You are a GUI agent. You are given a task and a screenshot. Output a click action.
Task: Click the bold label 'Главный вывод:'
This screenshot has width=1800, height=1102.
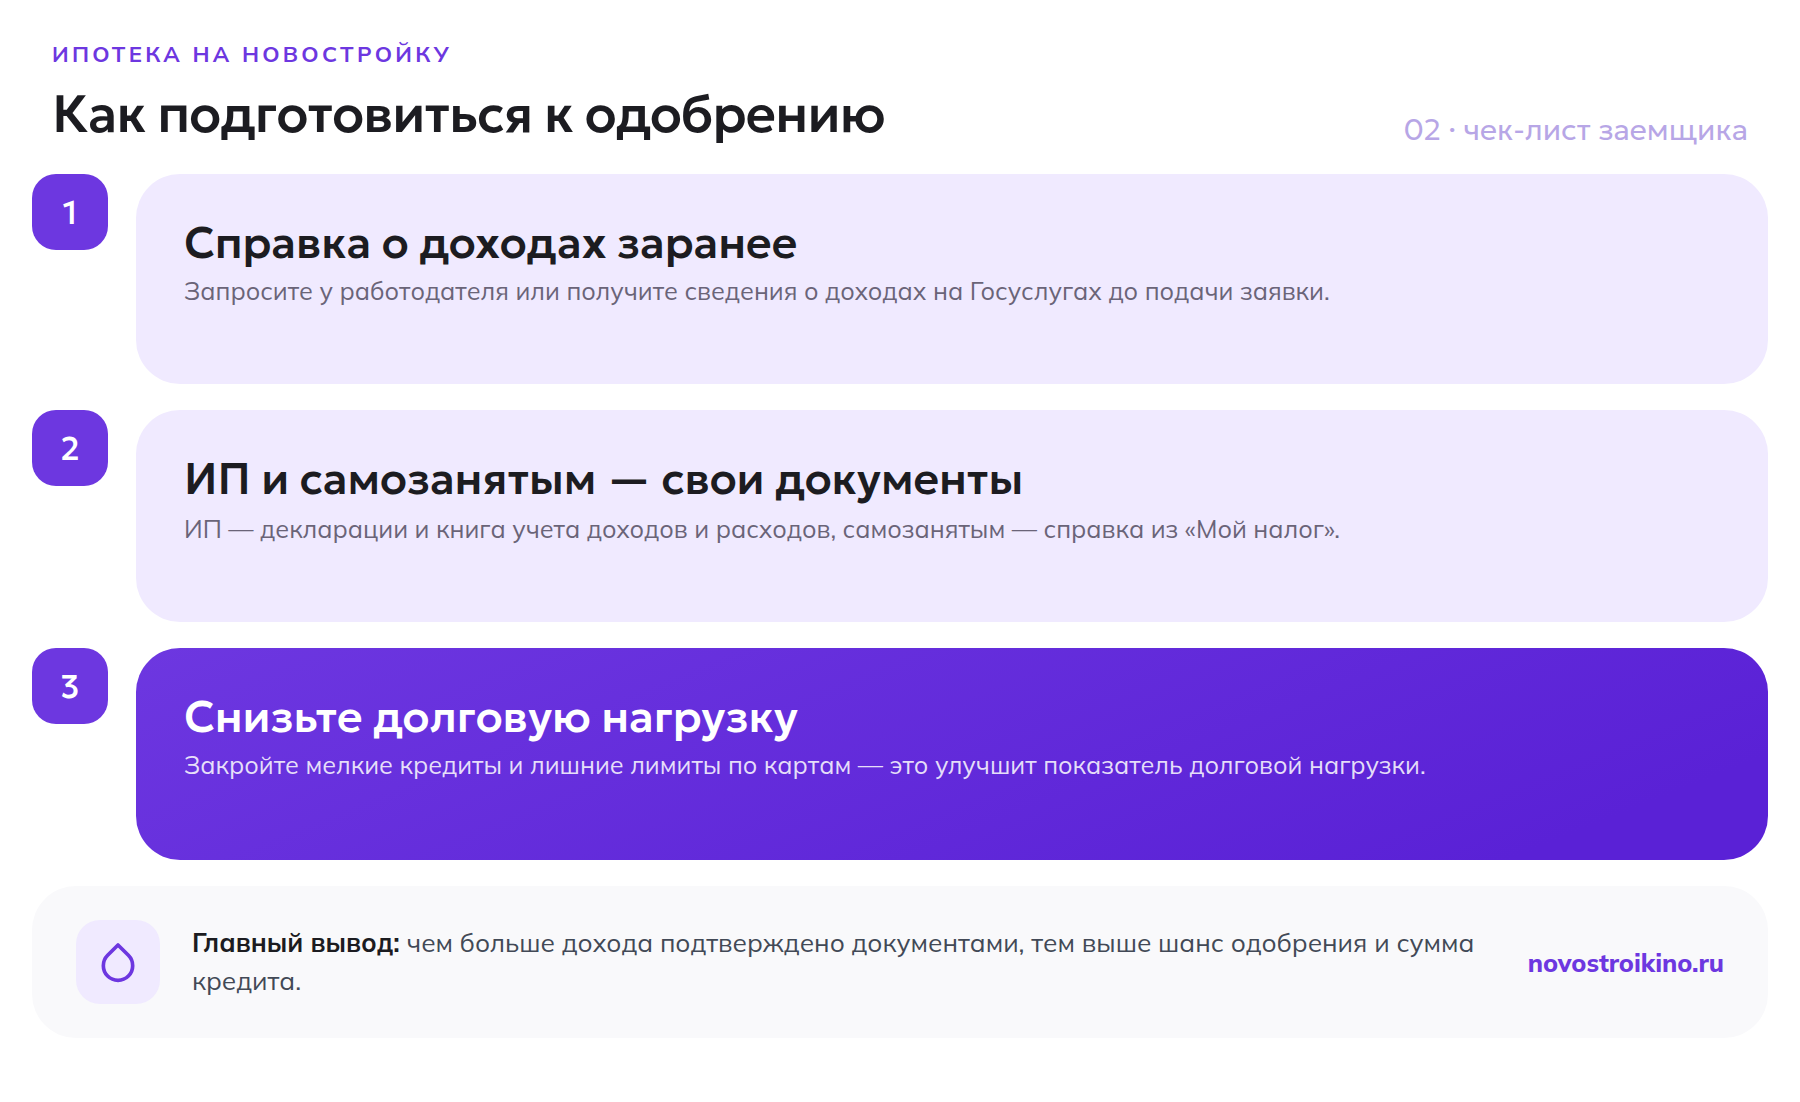(x=296, y=943)
